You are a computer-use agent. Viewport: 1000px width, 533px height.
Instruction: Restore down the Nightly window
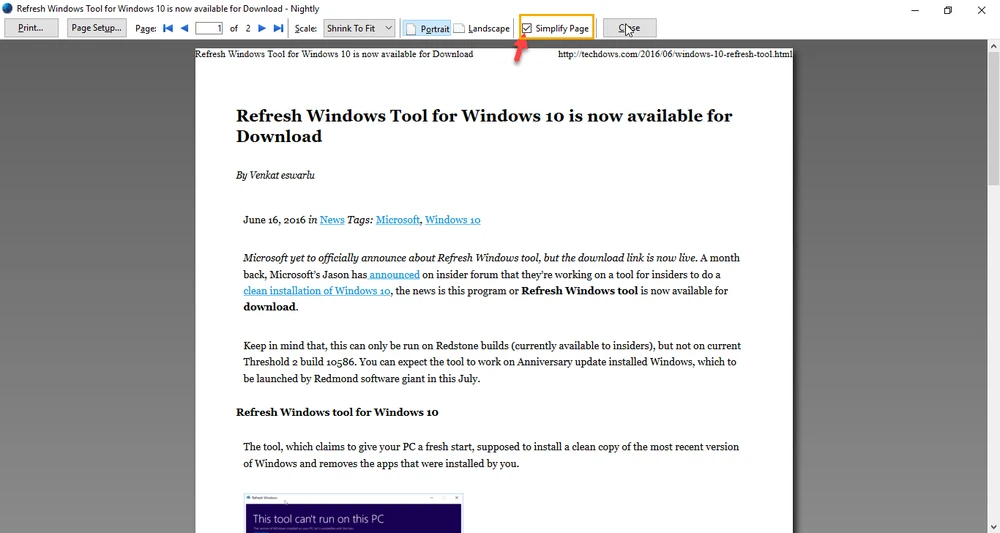948,10
